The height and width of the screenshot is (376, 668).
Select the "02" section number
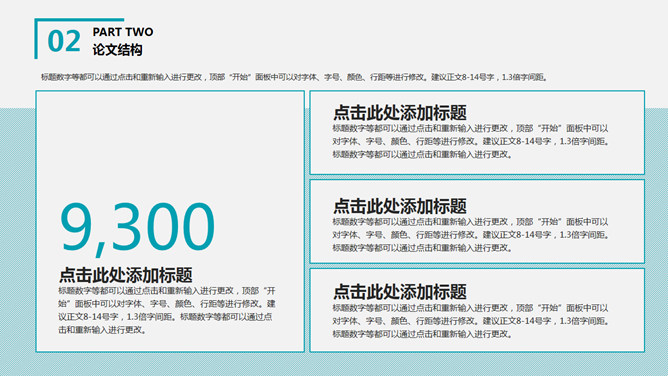[x=64, y=41]
